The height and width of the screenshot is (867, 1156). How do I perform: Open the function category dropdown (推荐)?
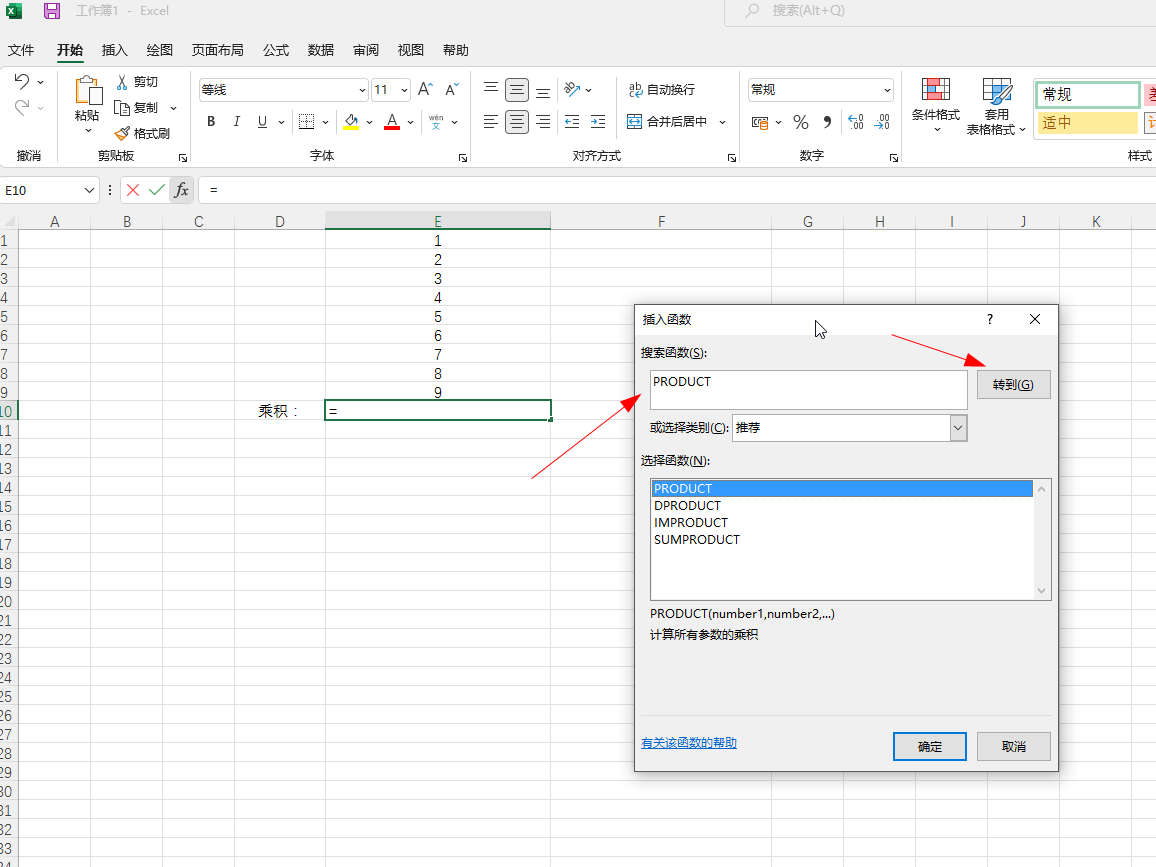pyautogui.click(x=958, y=428)
